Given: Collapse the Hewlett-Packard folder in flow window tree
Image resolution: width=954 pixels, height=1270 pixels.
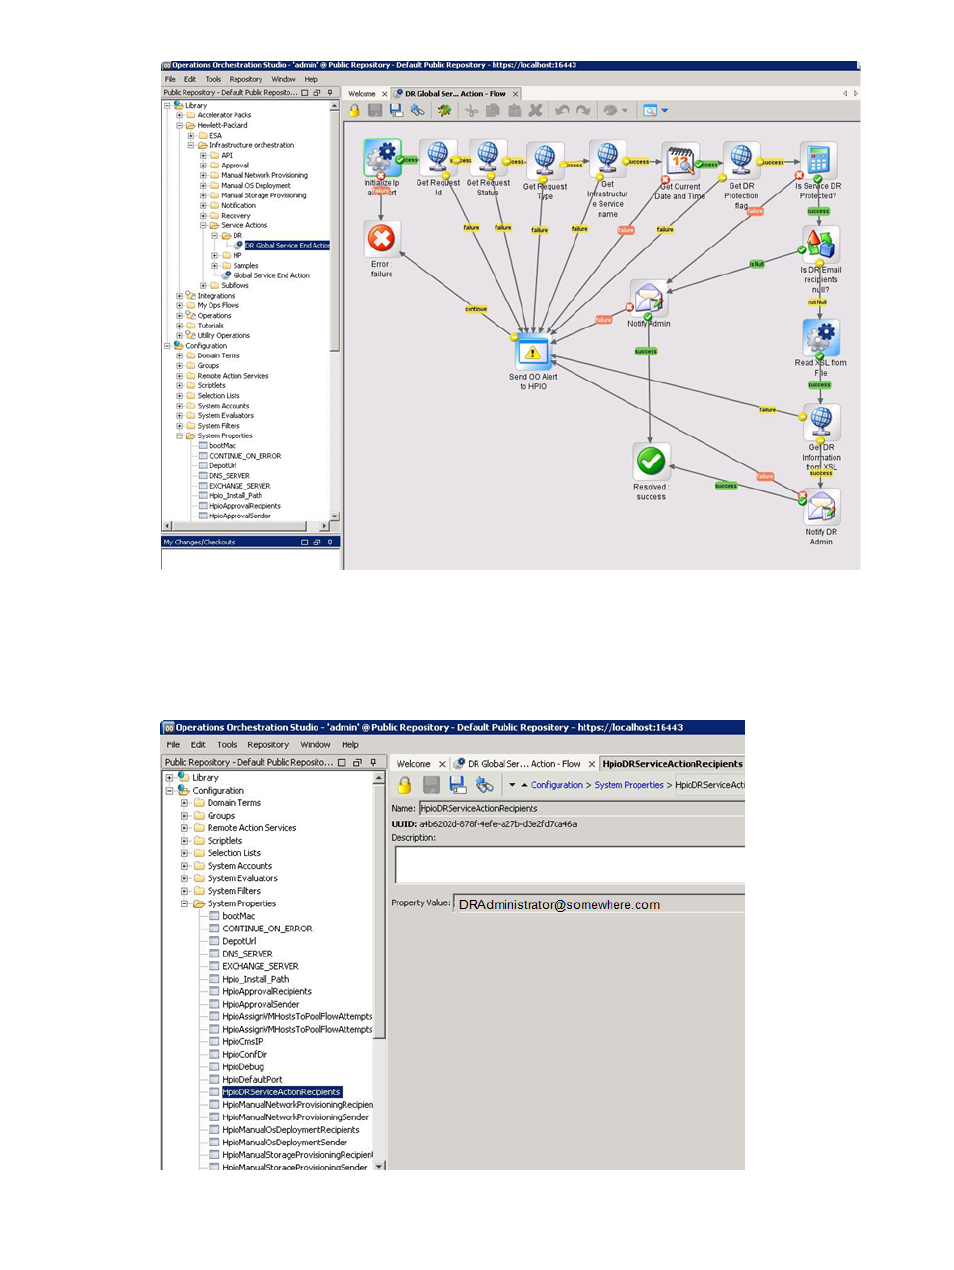Looking at the screenshot, I should click(x=180, y=125).
